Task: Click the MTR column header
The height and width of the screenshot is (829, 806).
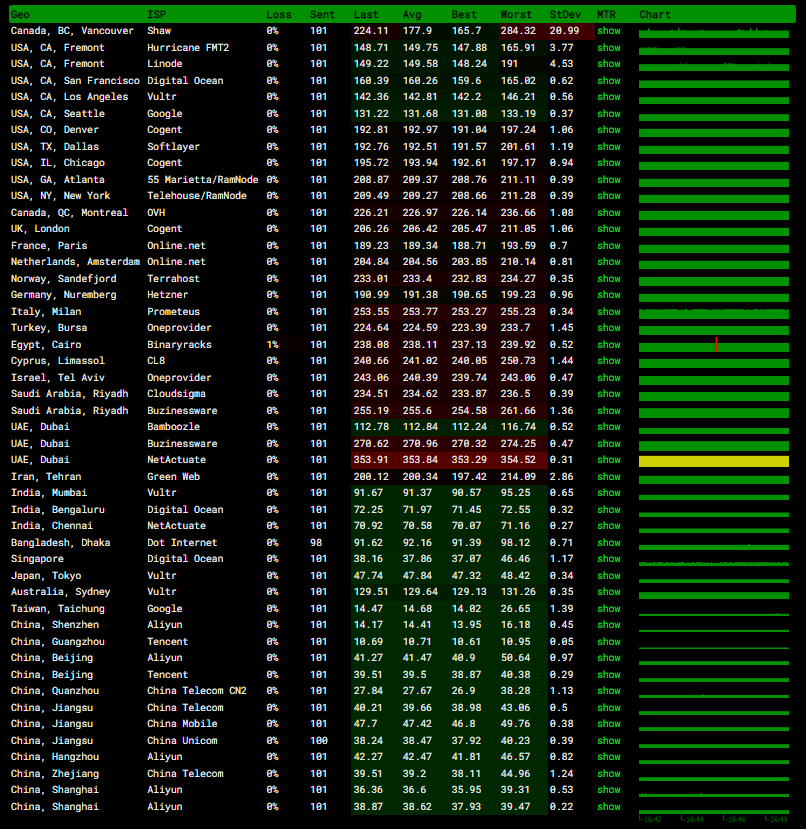Action: point(606,14)
